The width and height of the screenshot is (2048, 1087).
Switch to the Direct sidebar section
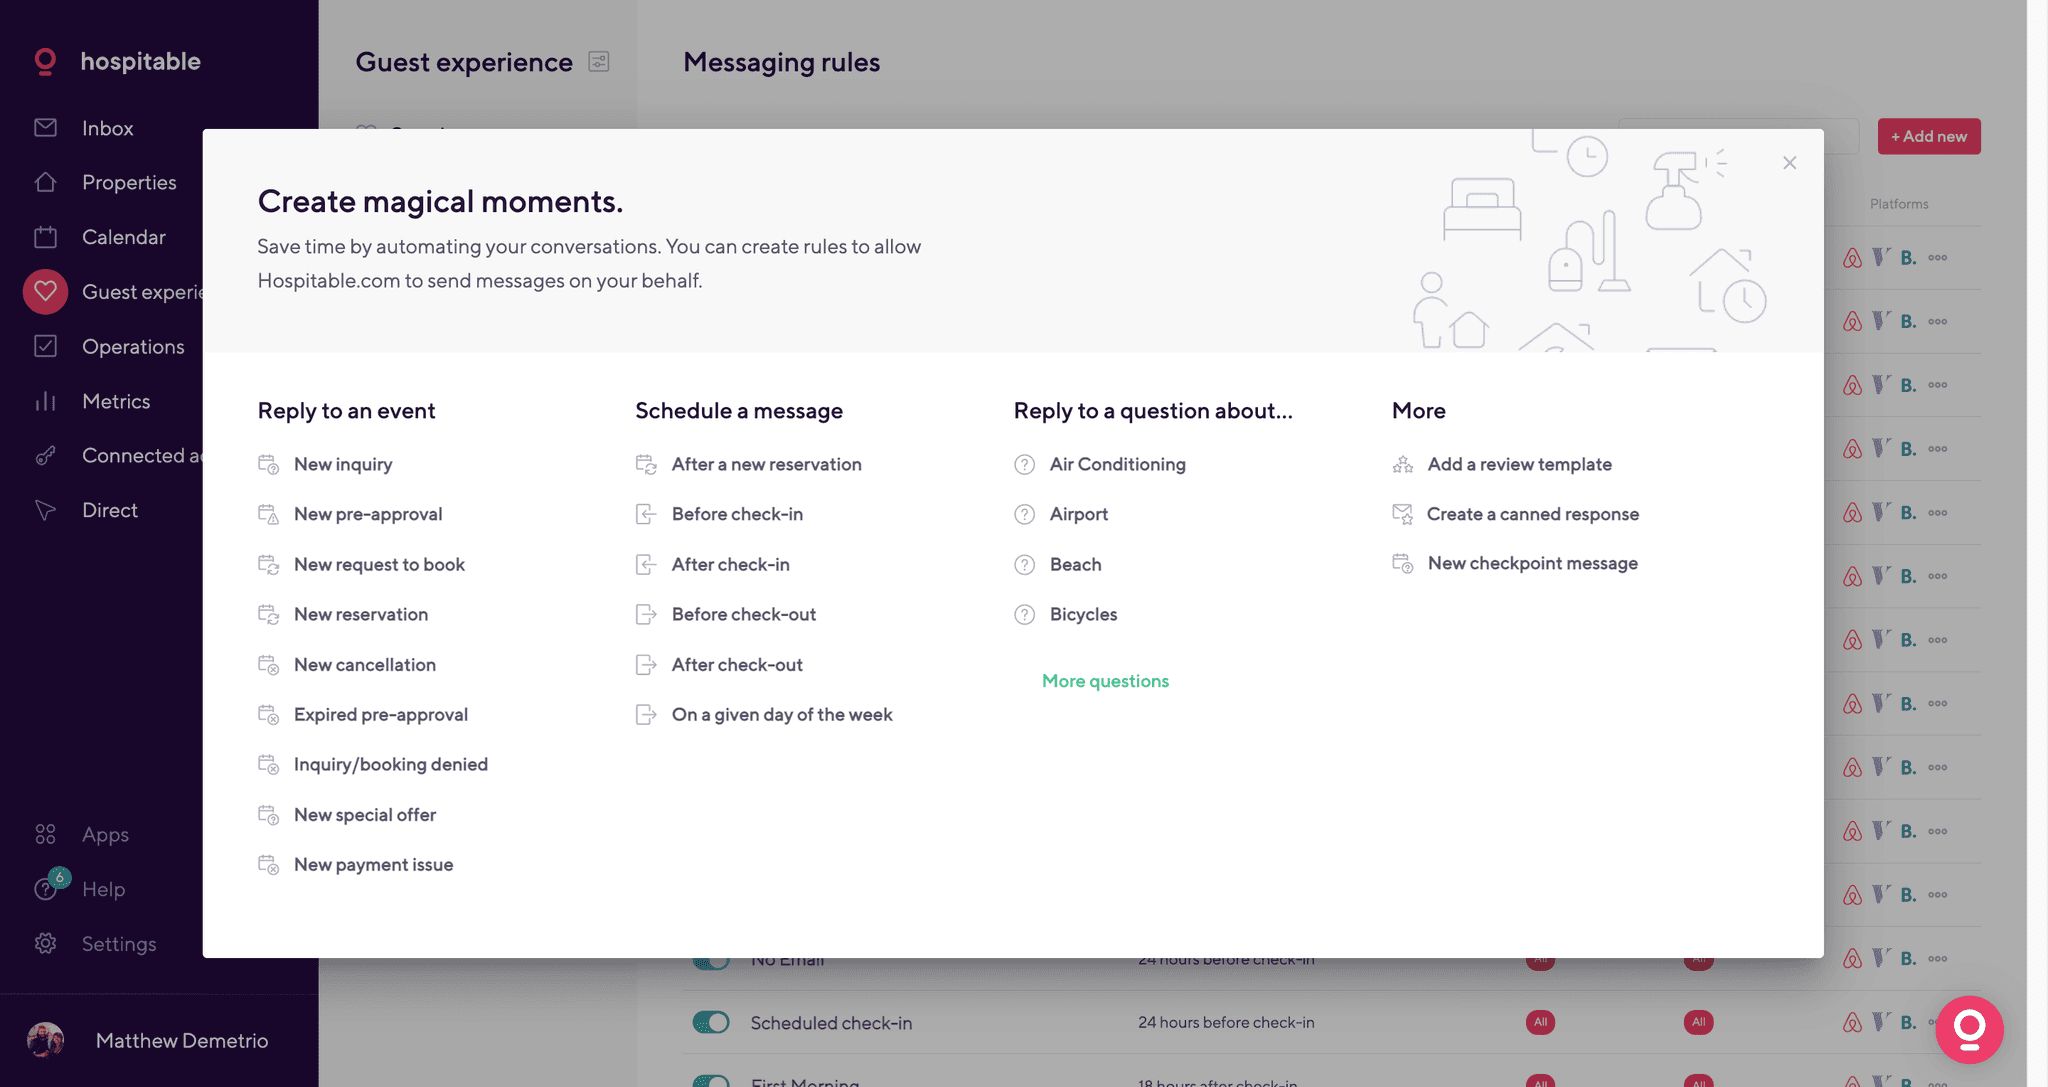[110, 510]
